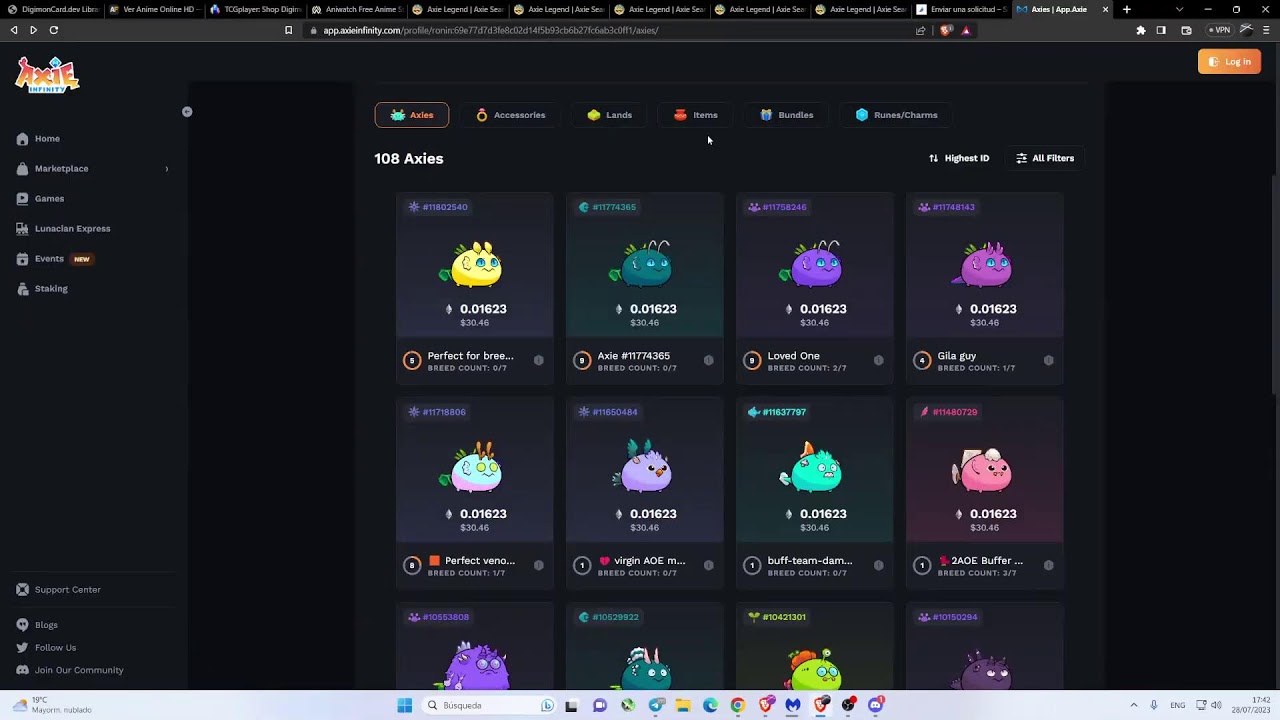Click the Games icon in sidebar
Screen dimensions: 1280x720
click(22, 199)
